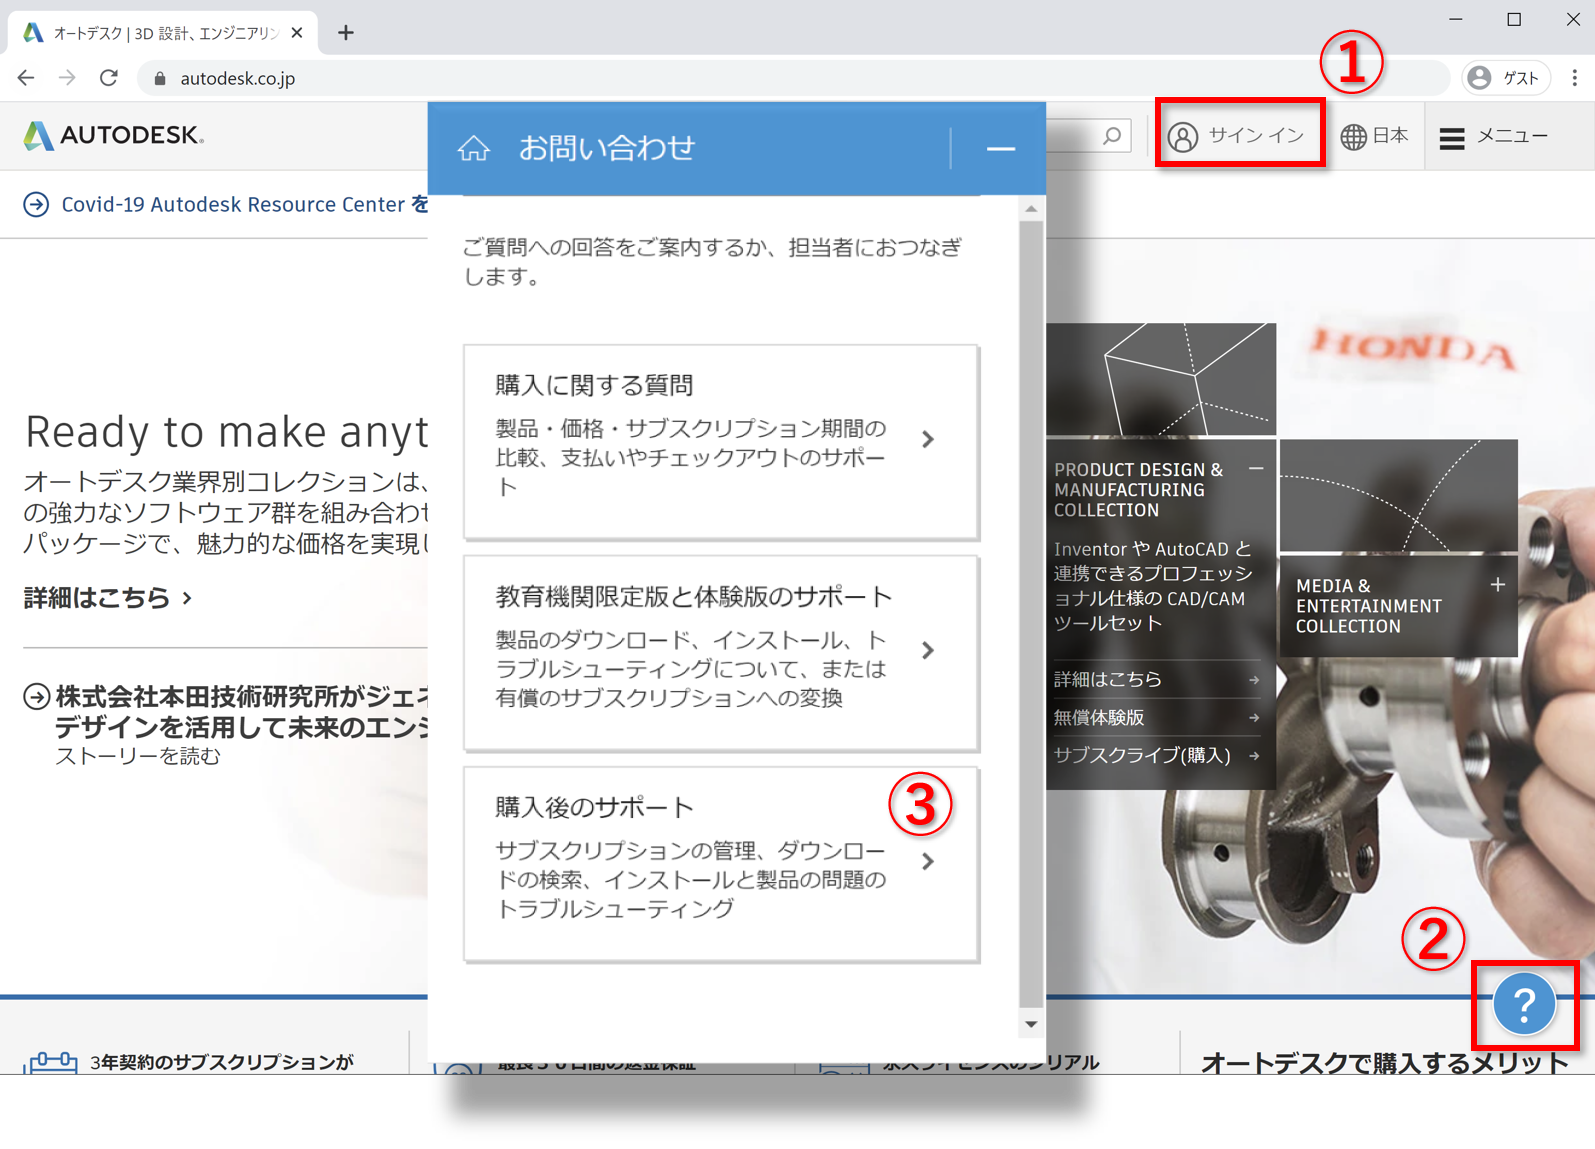Viewport: 1595px width, 1149px height.
Task: Click サブスクライブ(購入) in the collection tile
Action: (x=1155, y=755)
